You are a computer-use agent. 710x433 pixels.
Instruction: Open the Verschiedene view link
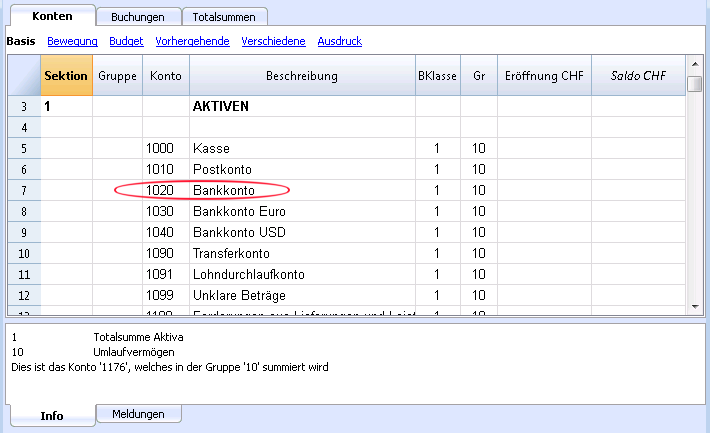tap(273, 41)
